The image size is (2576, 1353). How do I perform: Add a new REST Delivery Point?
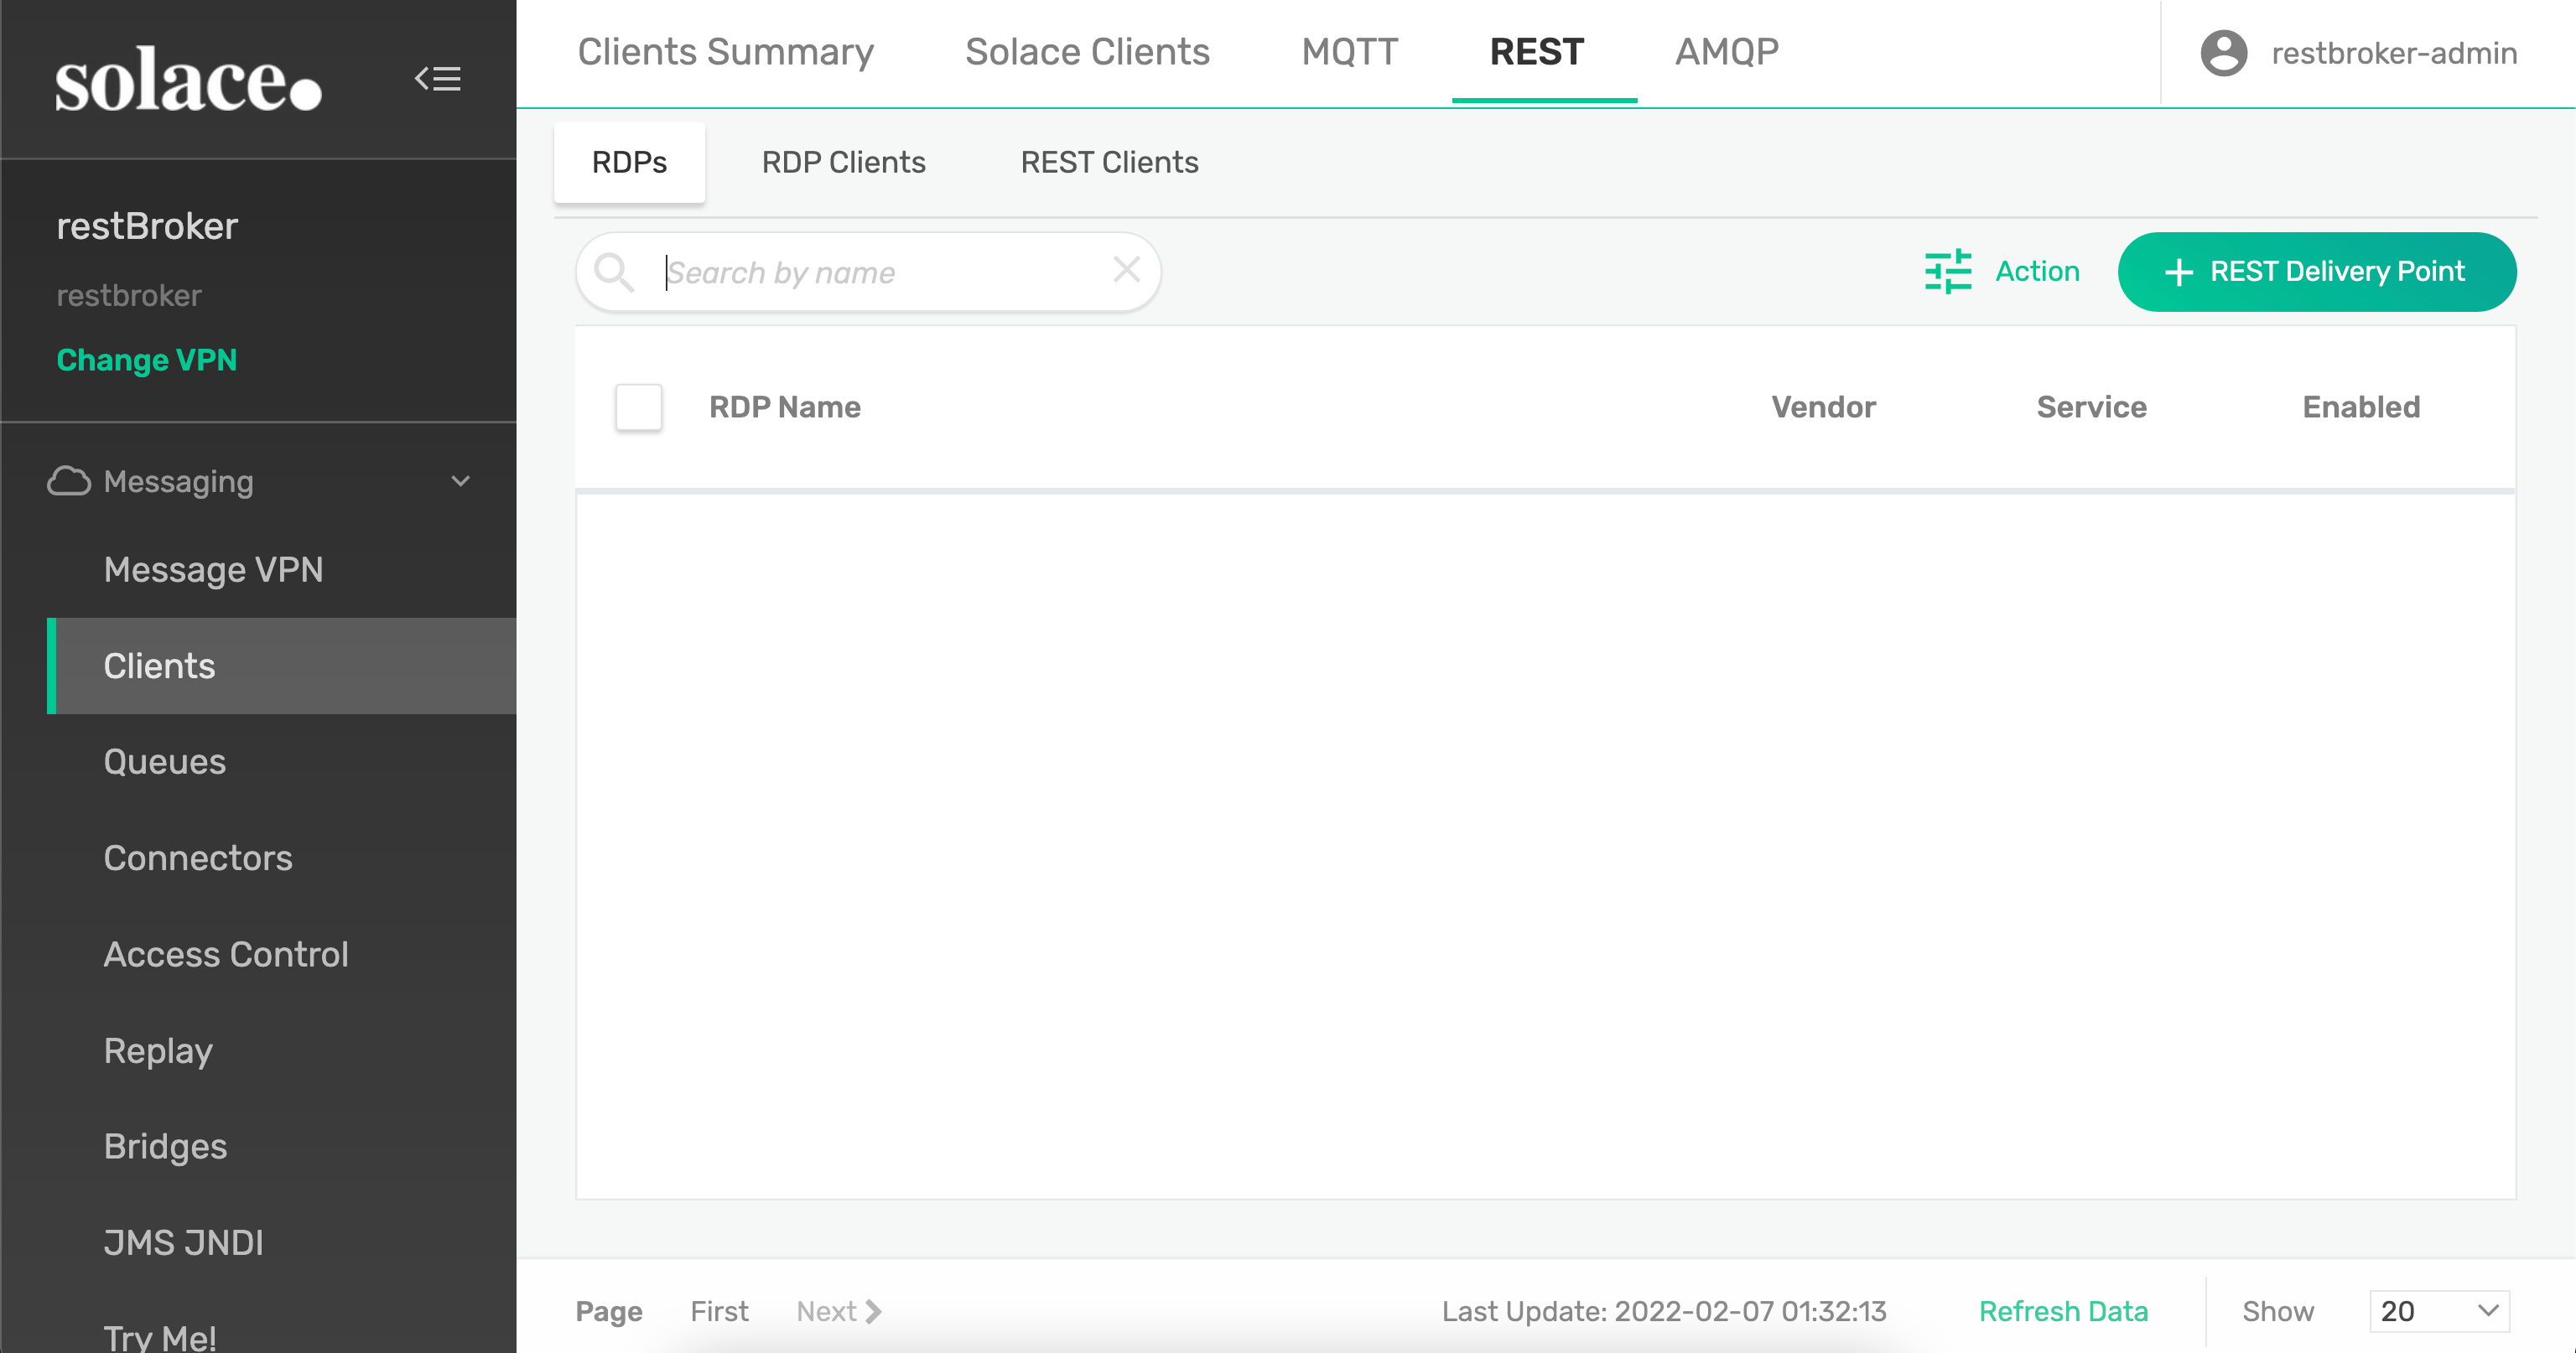[2316, 271]
